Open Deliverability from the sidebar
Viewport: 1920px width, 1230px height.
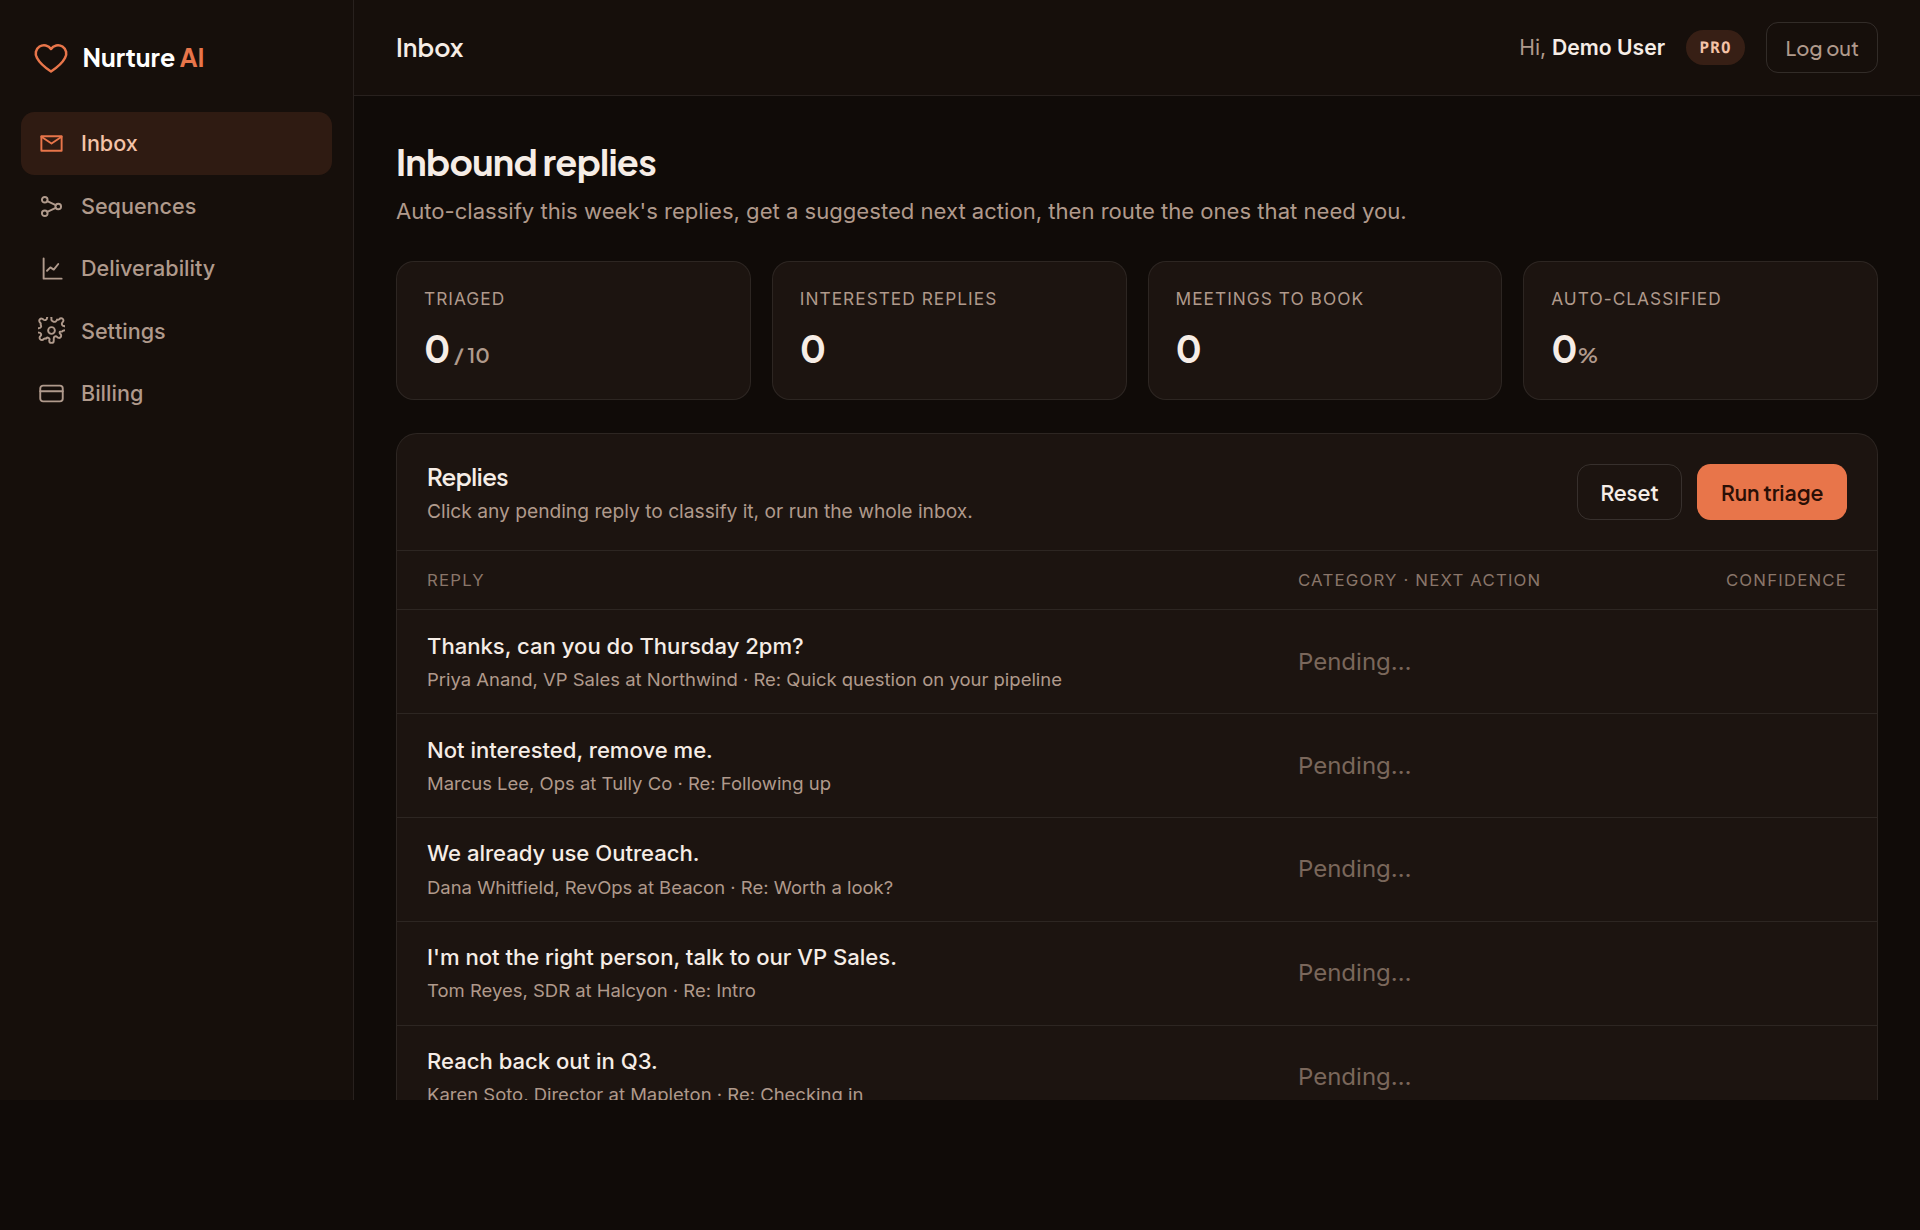176,268
